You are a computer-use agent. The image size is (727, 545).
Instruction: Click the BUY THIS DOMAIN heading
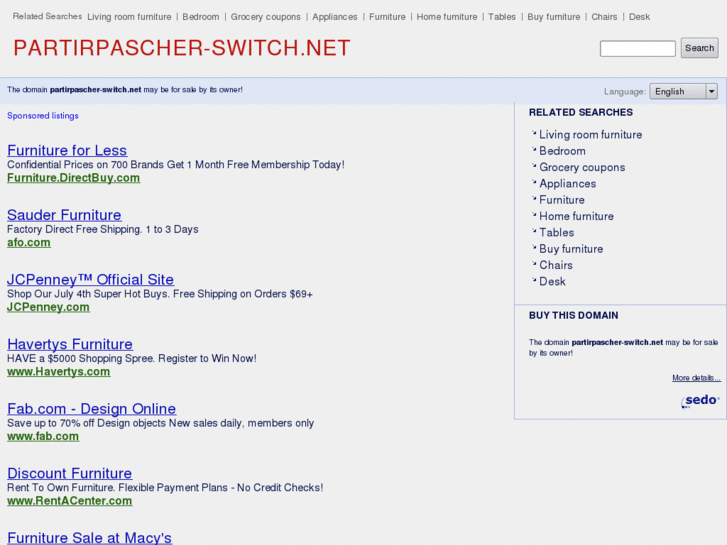point(574,315)
